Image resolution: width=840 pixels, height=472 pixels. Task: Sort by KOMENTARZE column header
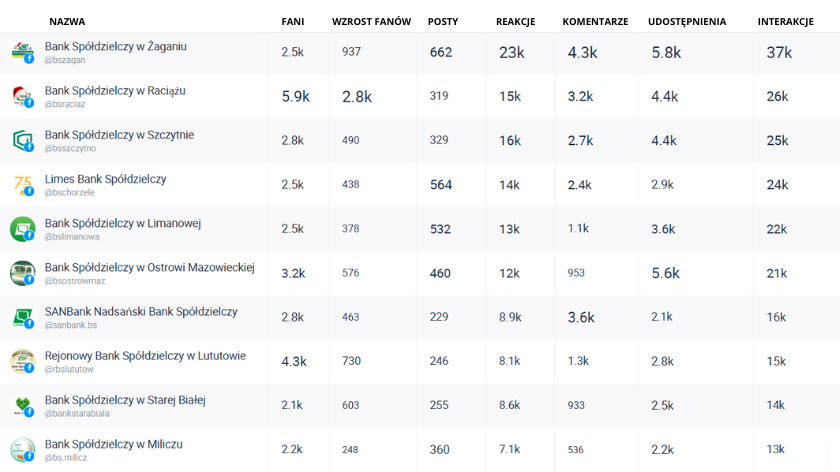[x=595, y=21]
